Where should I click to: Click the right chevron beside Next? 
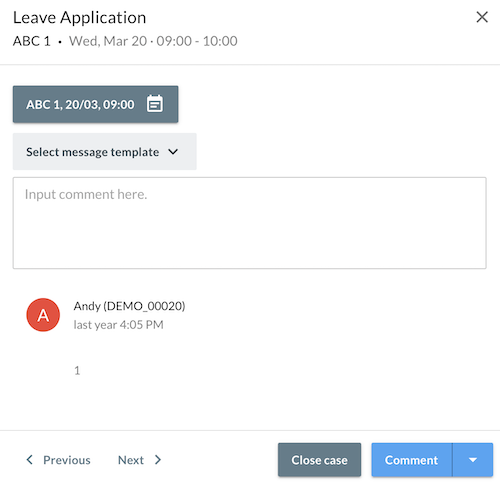click(158, 460)
